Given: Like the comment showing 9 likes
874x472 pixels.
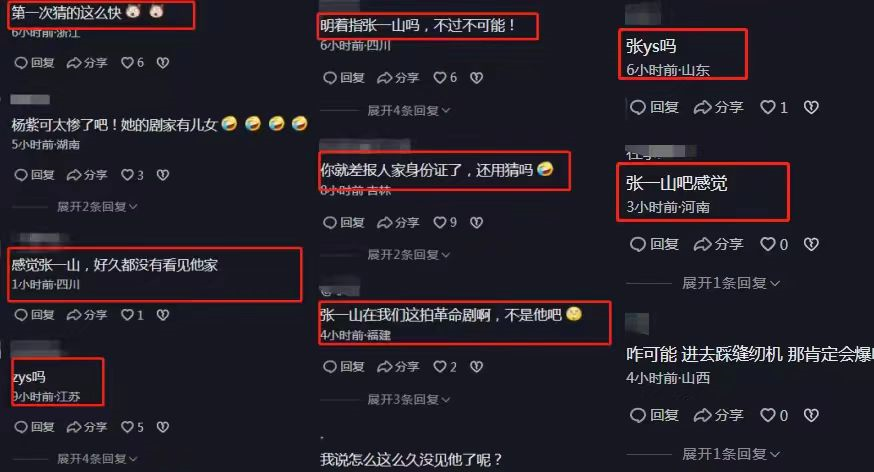Looking at the screenshot, I should (440, 222).
